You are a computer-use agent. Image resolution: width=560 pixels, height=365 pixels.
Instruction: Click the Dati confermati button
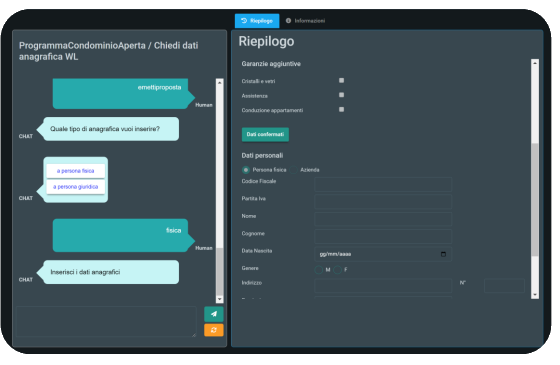[265, 135]
